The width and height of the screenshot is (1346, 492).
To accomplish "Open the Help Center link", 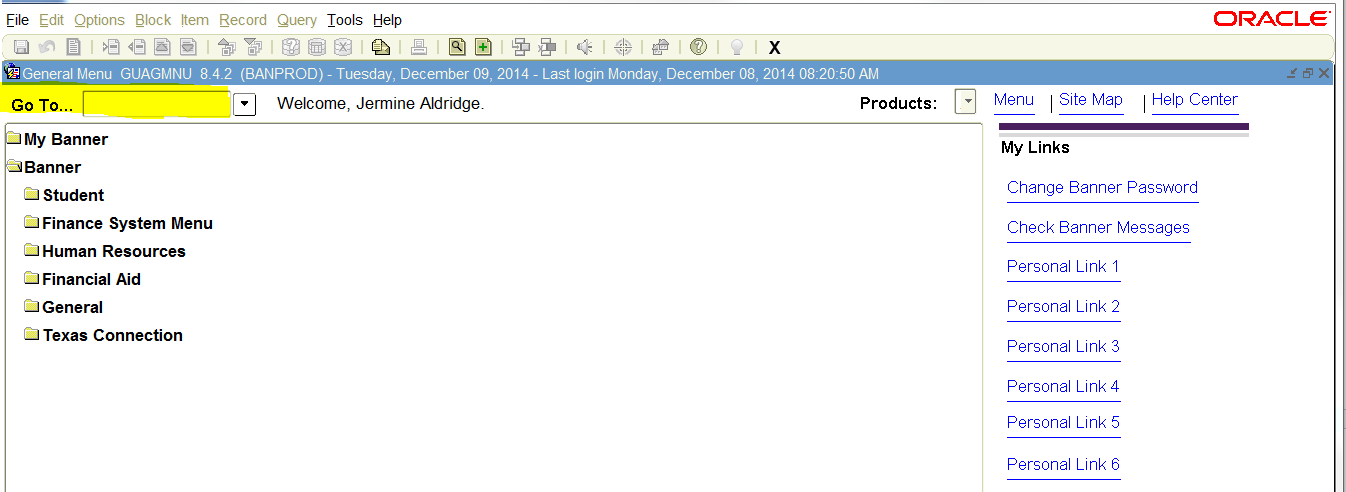I will tap(1195, 100).
